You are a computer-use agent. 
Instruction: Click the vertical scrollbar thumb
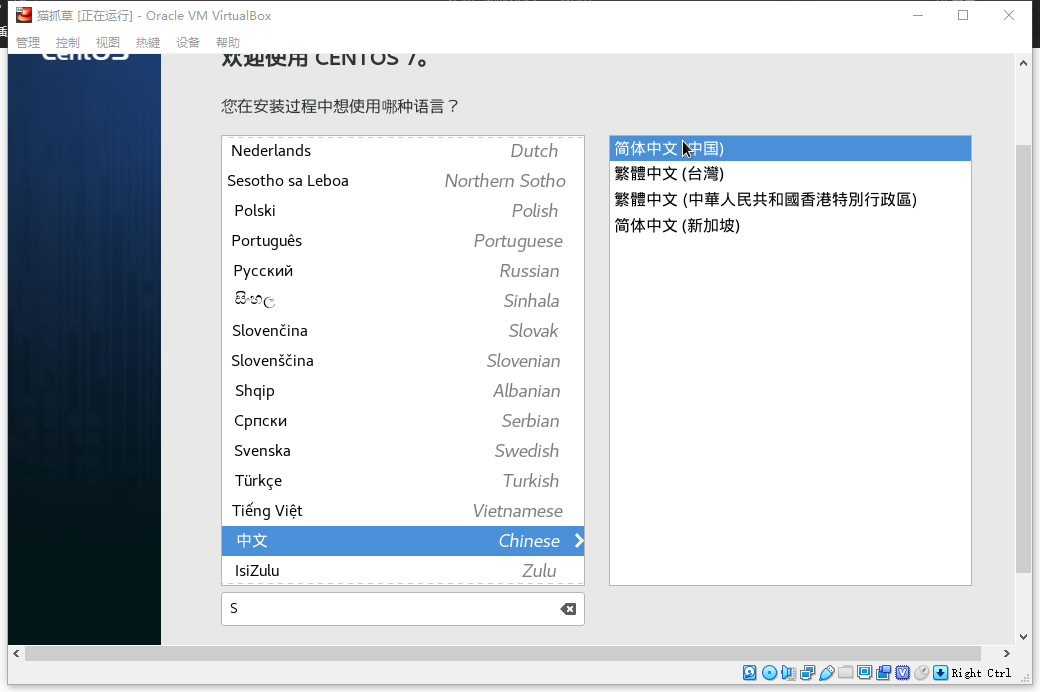click(x=1023, y=358)
